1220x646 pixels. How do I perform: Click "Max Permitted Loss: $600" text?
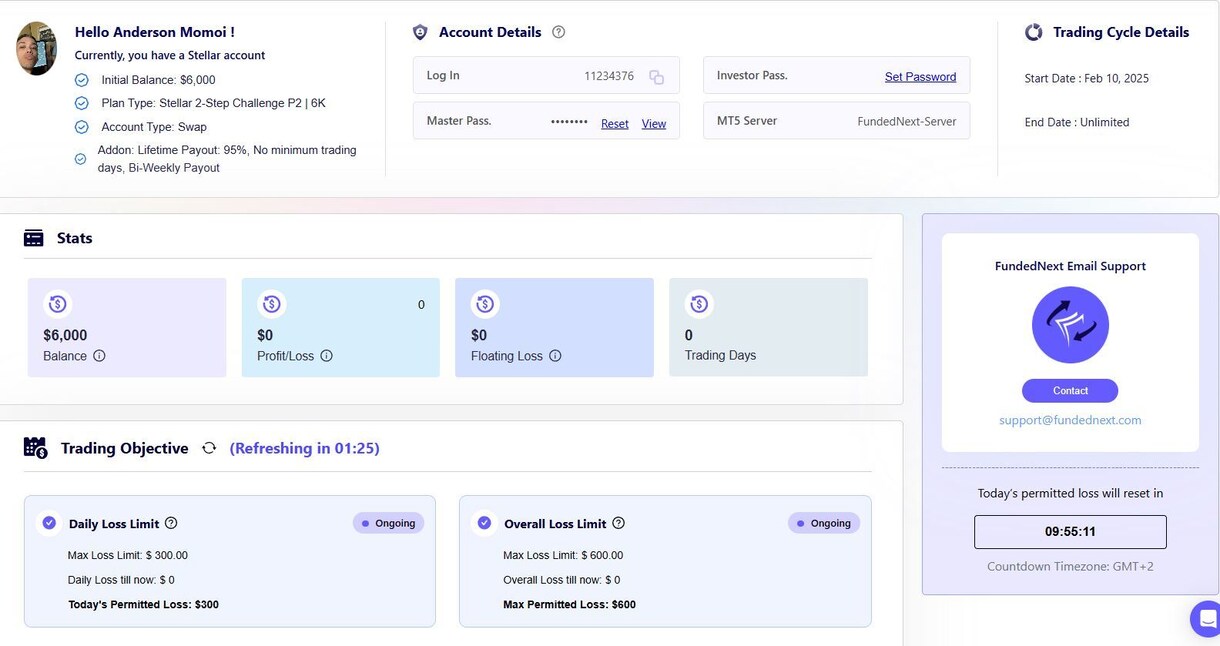570,604
